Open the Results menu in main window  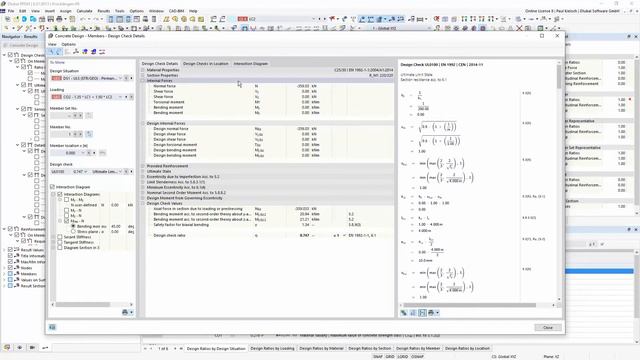(x=104, y=11)
